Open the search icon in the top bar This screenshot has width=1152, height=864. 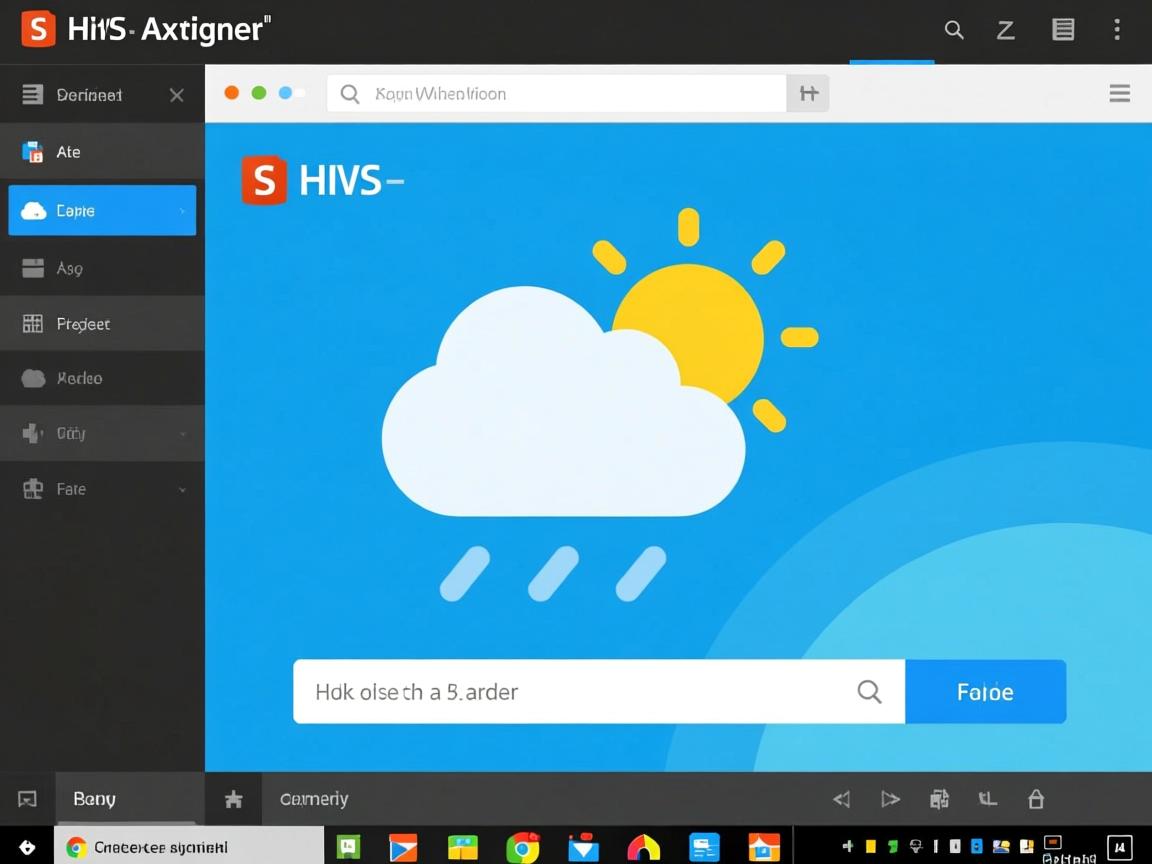point(953,30)
